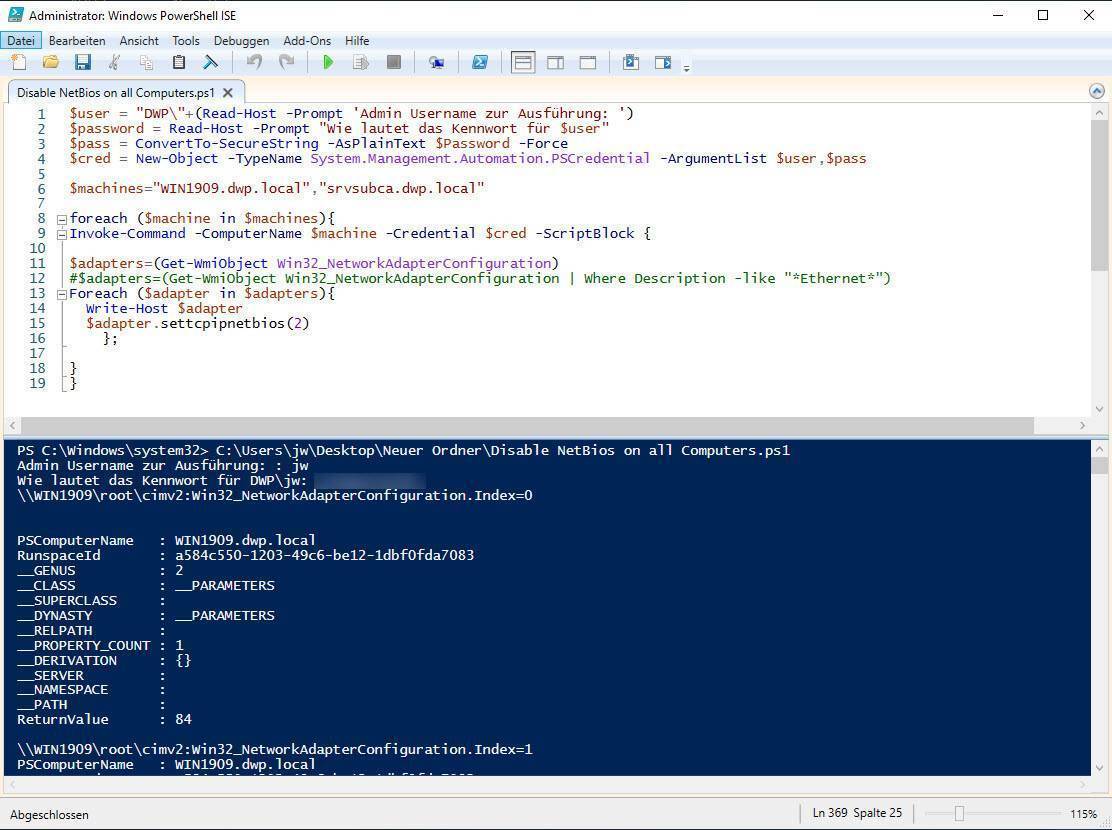Screen dimensions: 1112x830
Task: Launch PowerShell.exe from the toolbar icon
Action: pyautogui.click(x=480, y=63)
